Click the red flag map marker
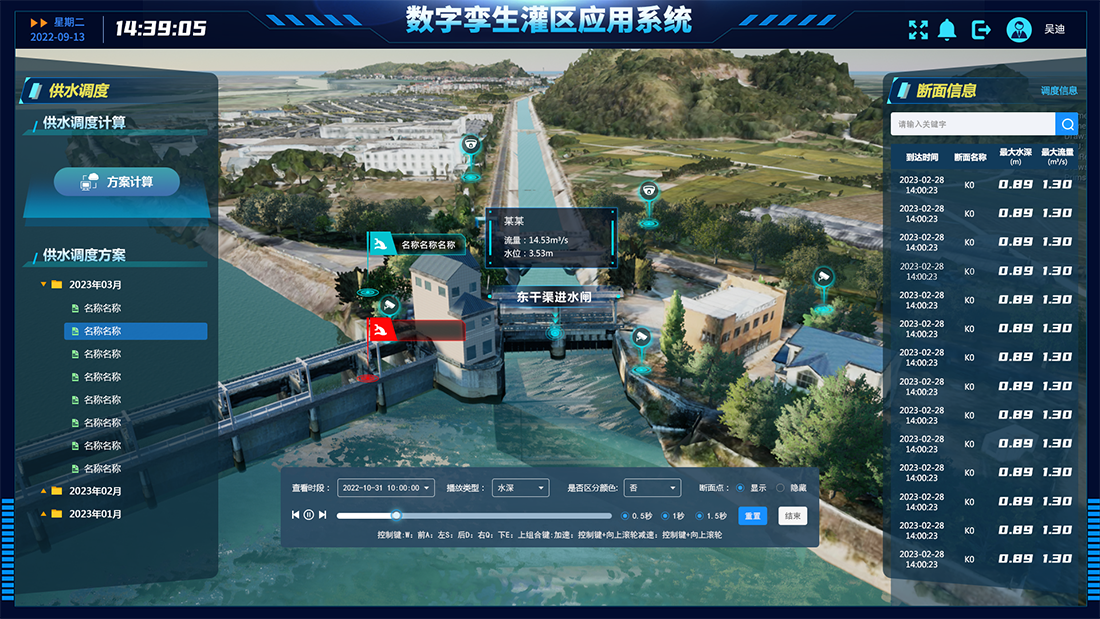This screenshot has width=1100, height=619. point(381,330)
